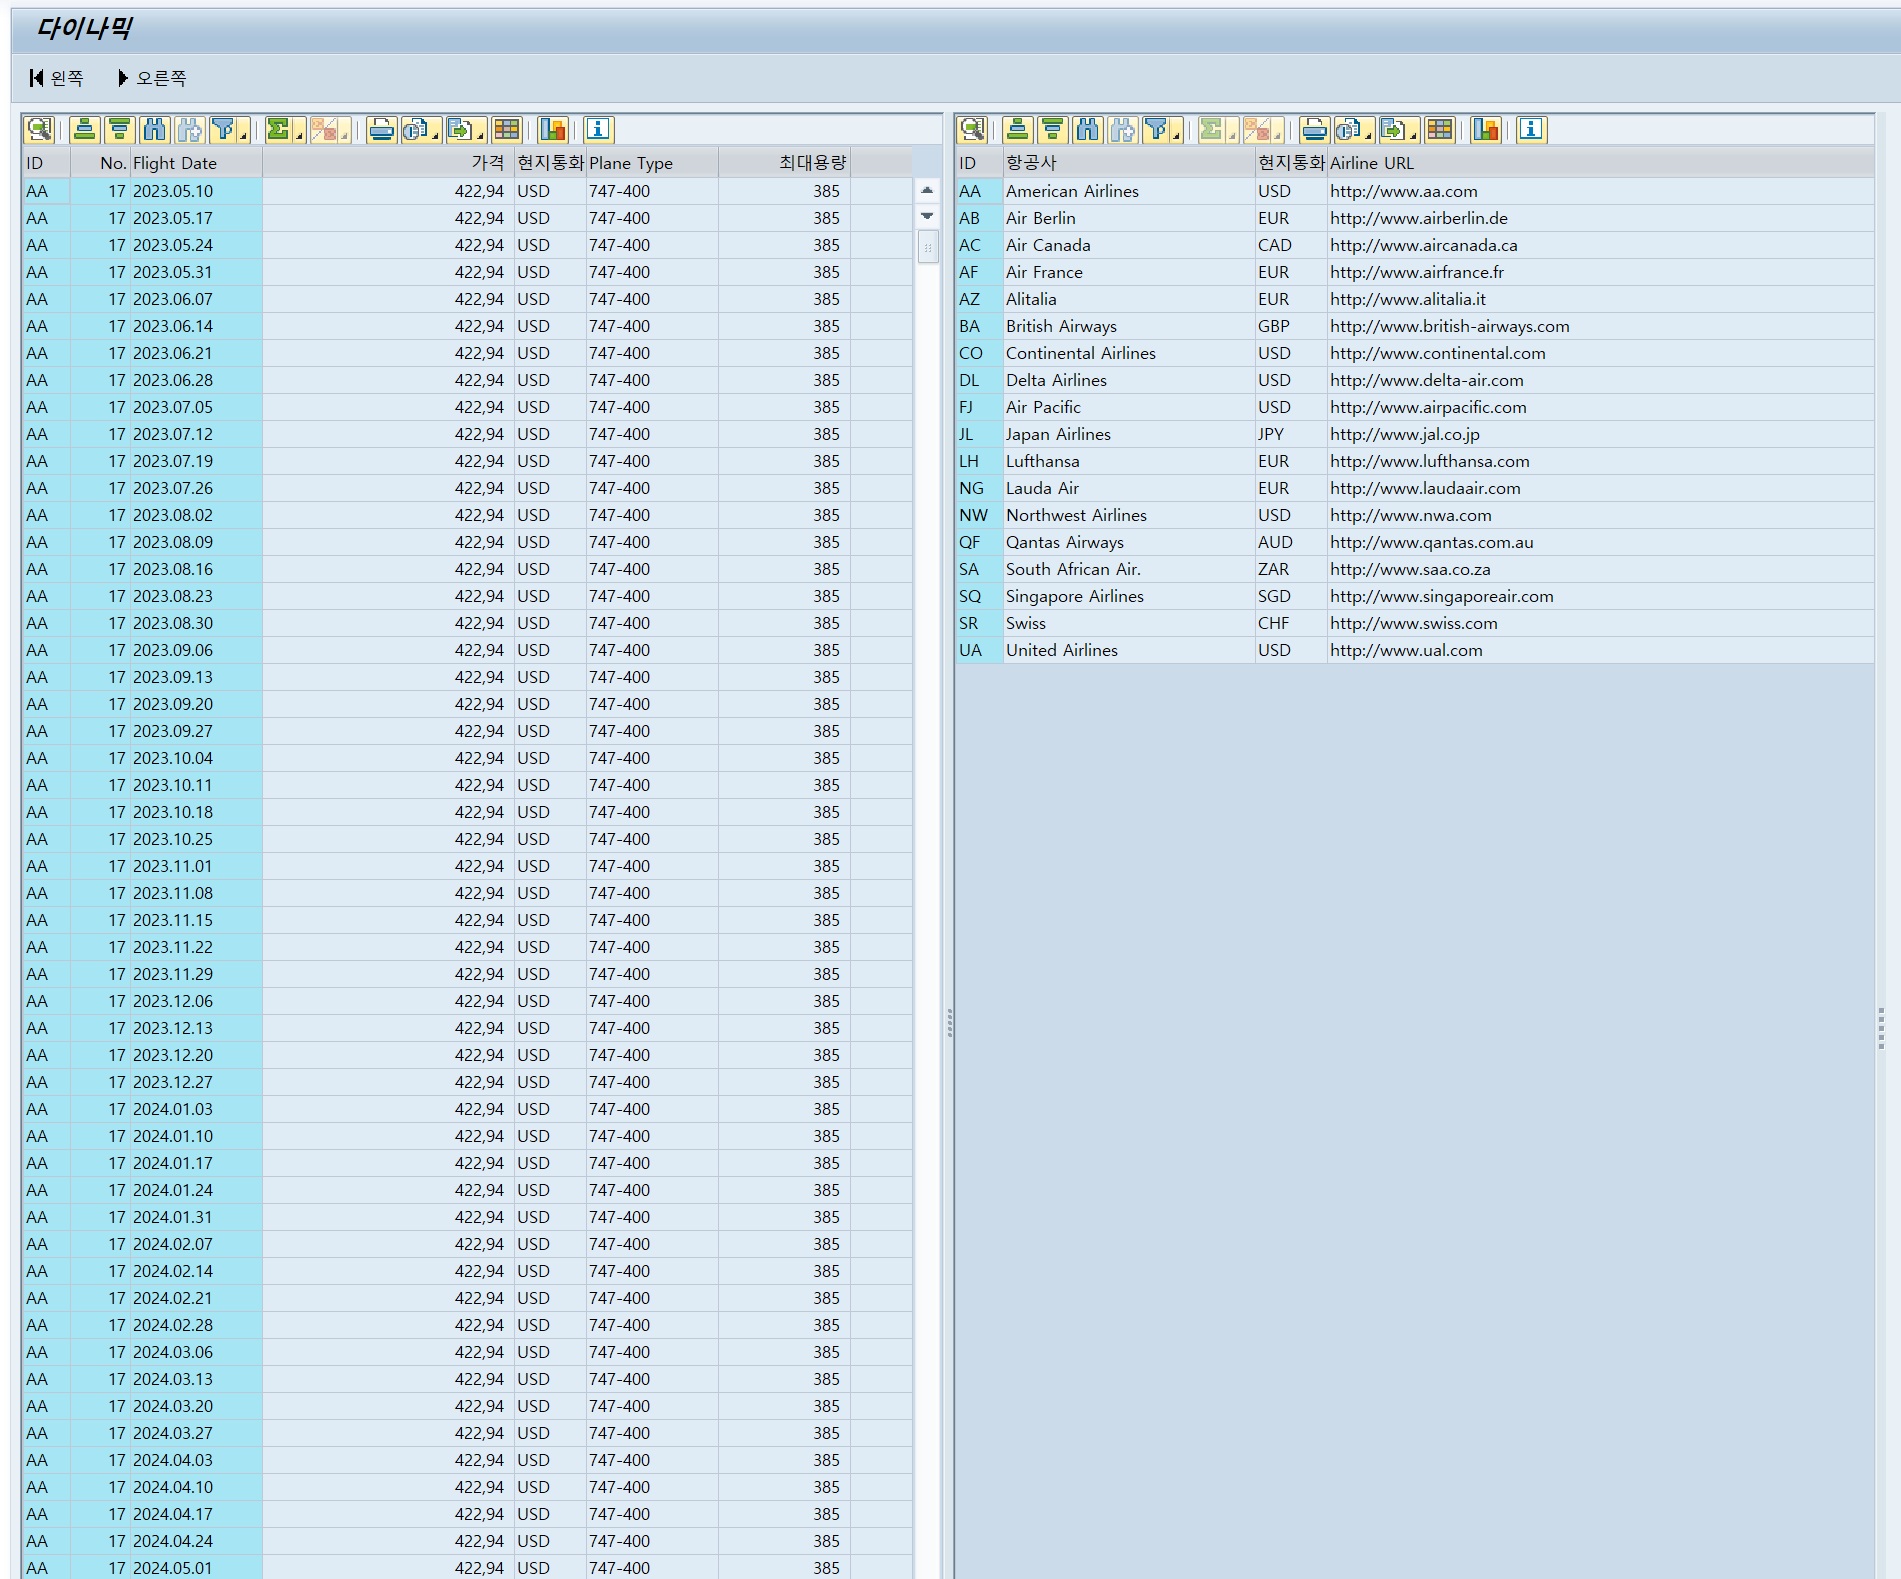
Task: Select flight date cell 2023.12.27
Action: pos(196,1082)
